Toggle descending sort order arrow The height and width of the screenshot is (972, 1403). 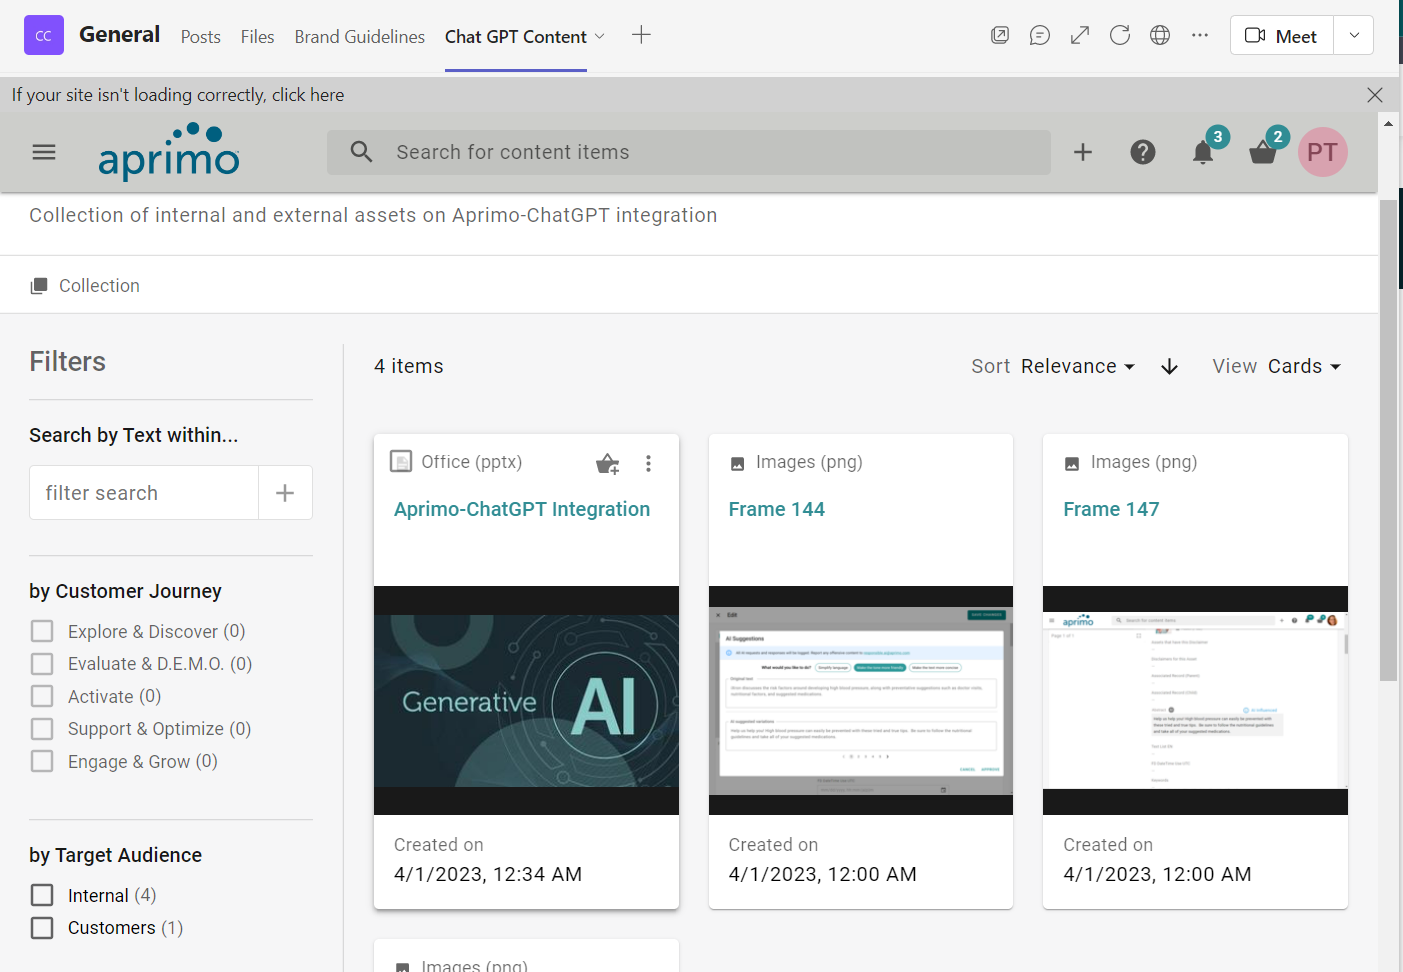point(1169,366)
